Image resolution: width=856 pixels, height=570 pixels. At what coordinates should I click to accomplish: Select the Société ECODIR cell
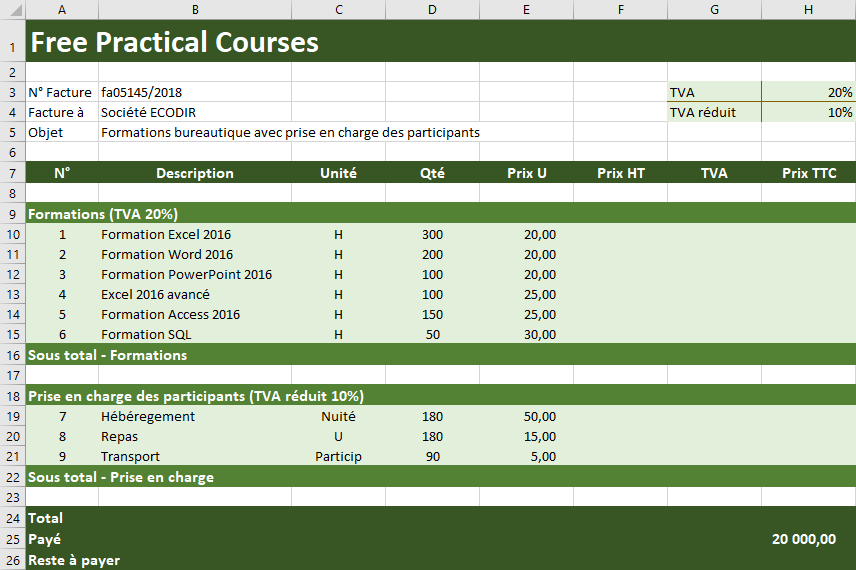pos(142,112)
